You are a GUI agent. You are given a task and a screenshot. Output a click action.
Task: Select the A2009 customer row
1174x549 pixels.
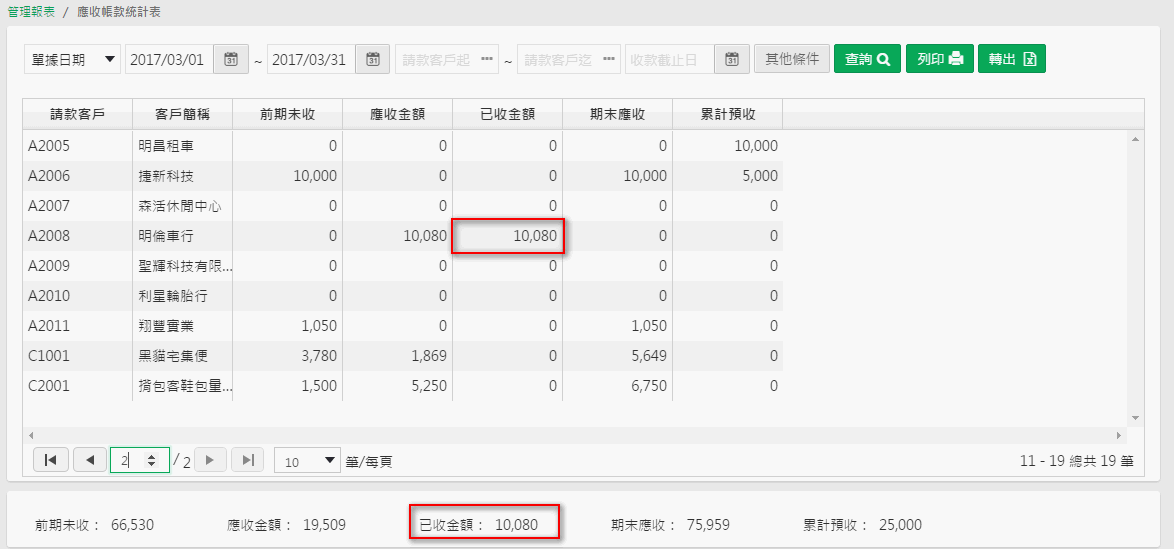click(x=403, y=266)
